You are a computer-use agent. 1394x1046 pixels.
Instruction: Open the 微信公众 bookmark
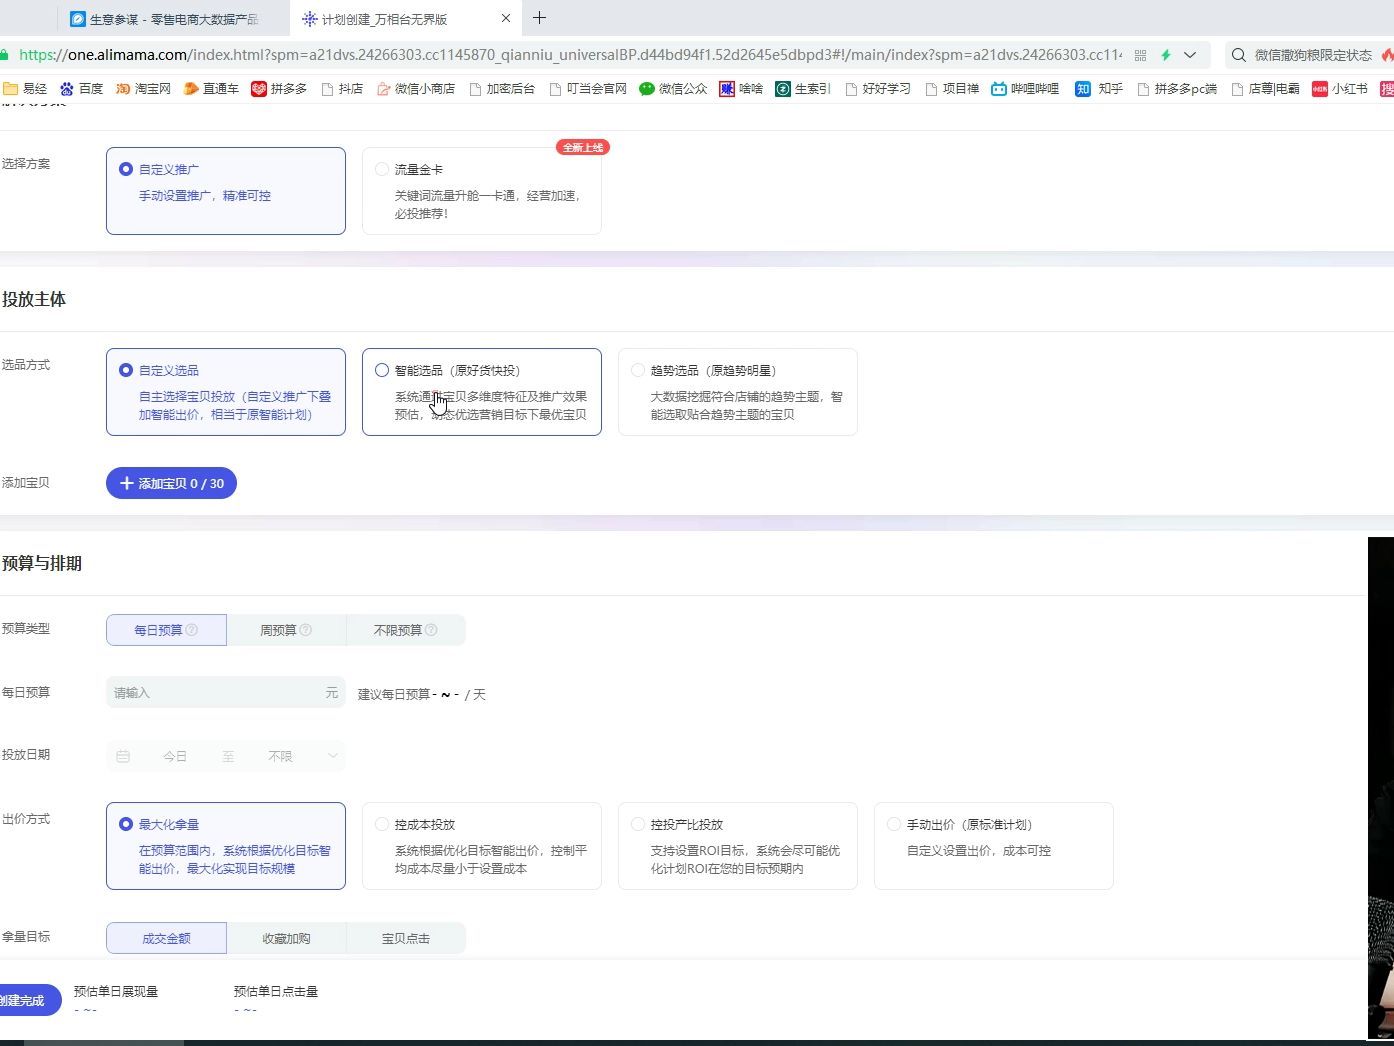pyautogui.click(x=673, y=89)
